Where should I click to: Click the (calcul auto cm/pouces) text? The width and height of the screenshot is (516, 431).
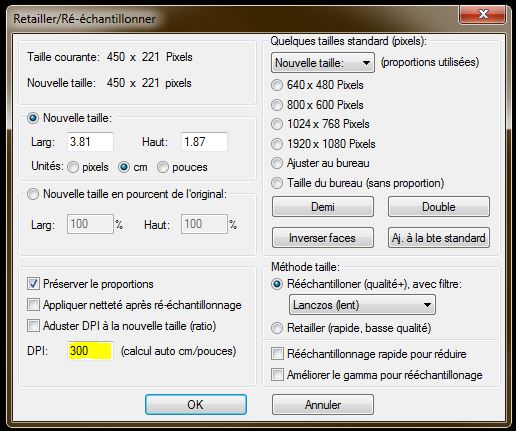[178, 351]
